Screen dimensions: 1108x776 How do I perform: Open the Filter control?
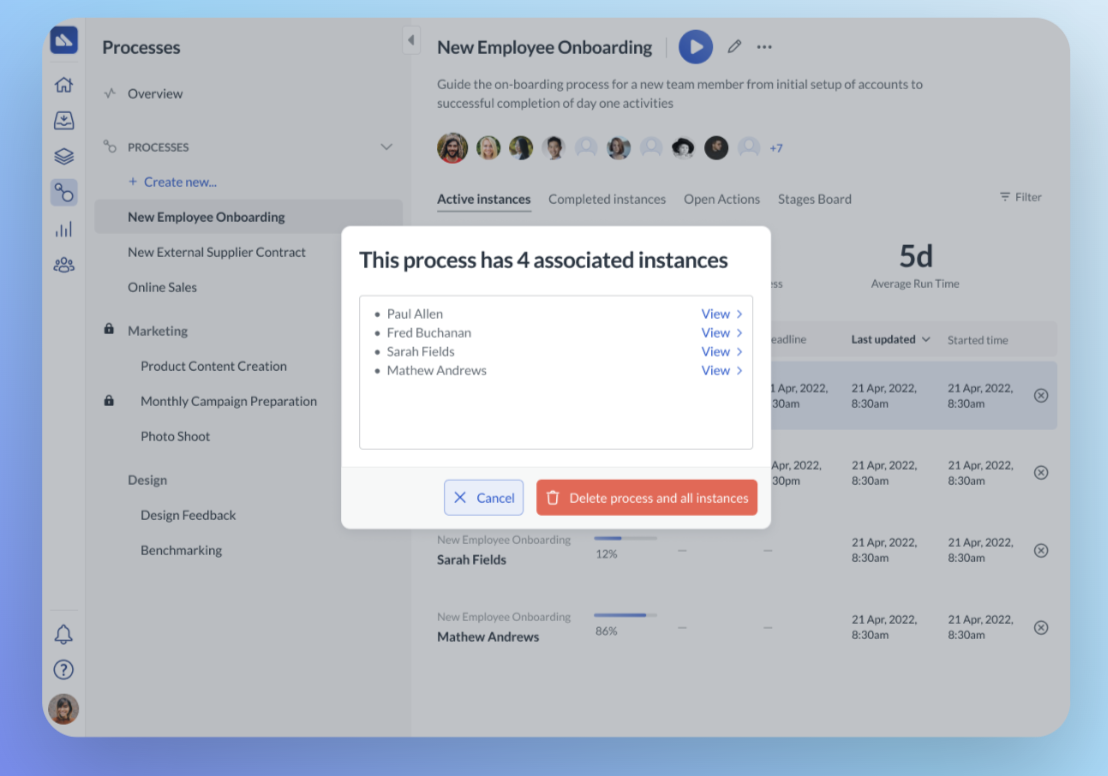click(1020, 197)
